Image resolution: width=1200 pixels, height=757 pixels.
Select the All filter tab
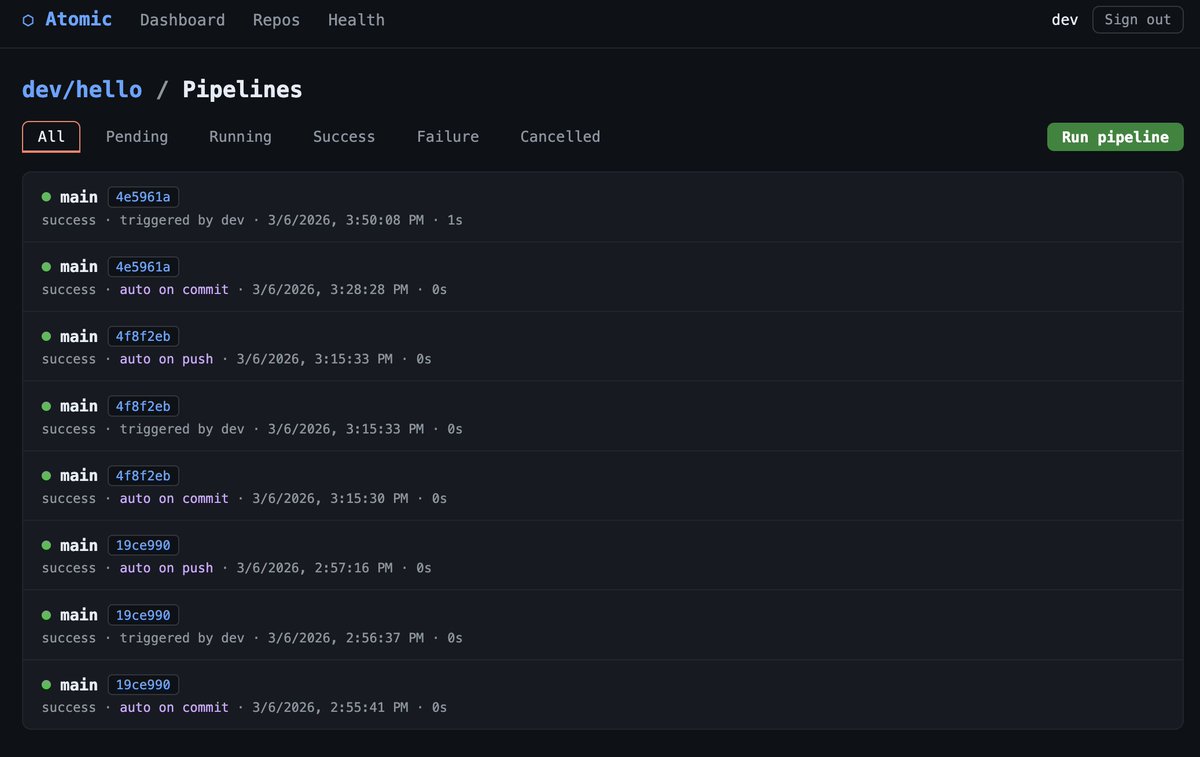[51, 137]
